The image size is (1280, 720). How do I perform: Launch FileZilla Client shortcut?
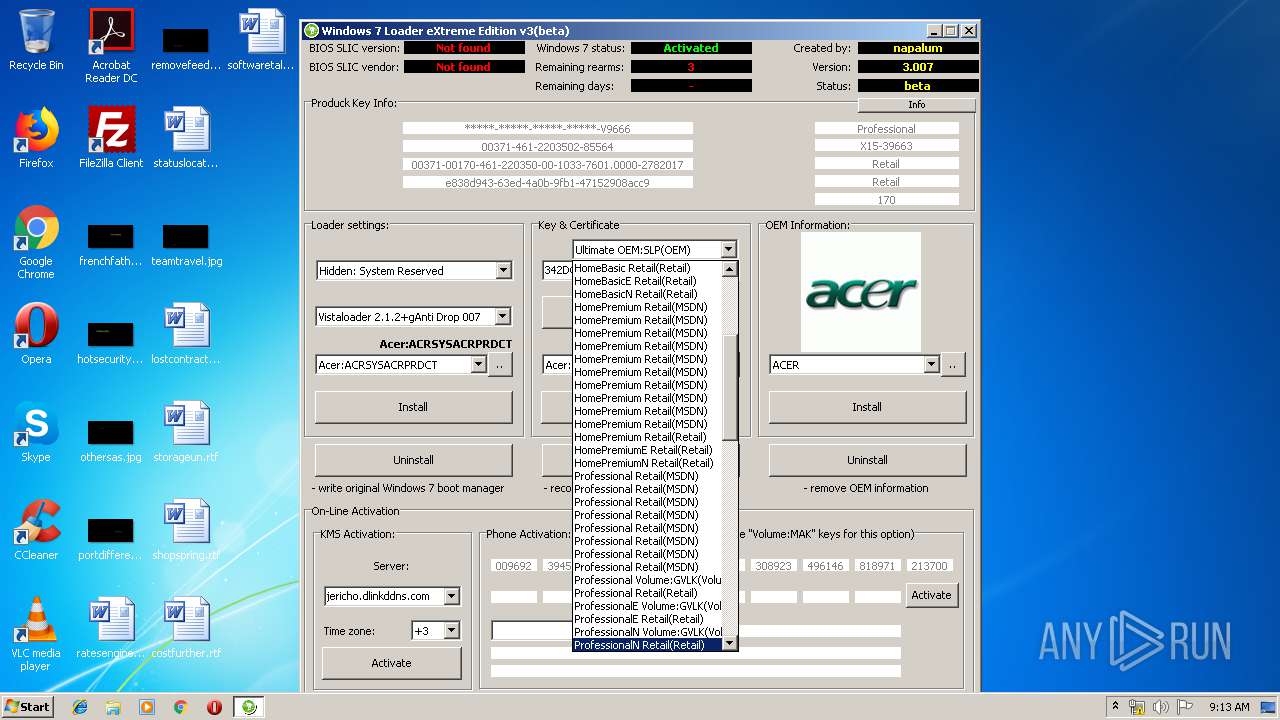[111, 138]
